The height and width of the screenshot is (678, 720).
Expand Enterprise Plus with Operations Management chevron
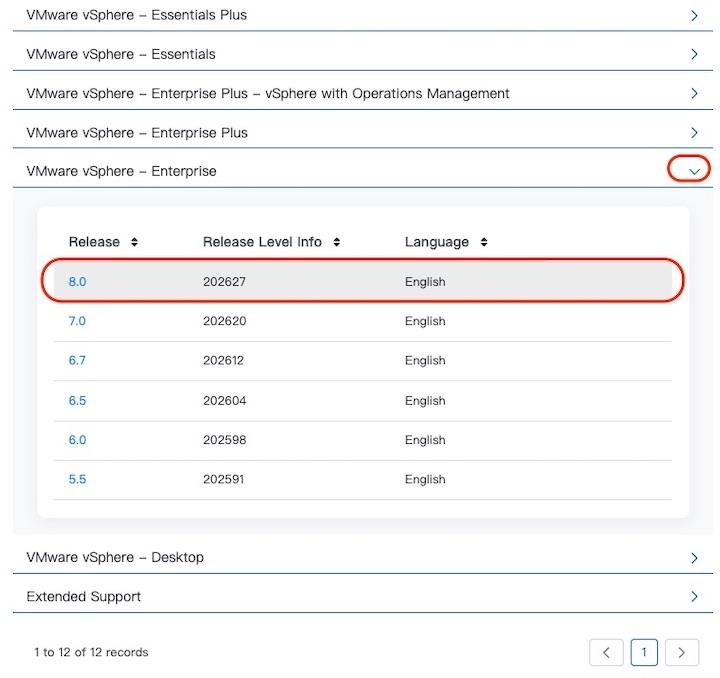[694, 94]
